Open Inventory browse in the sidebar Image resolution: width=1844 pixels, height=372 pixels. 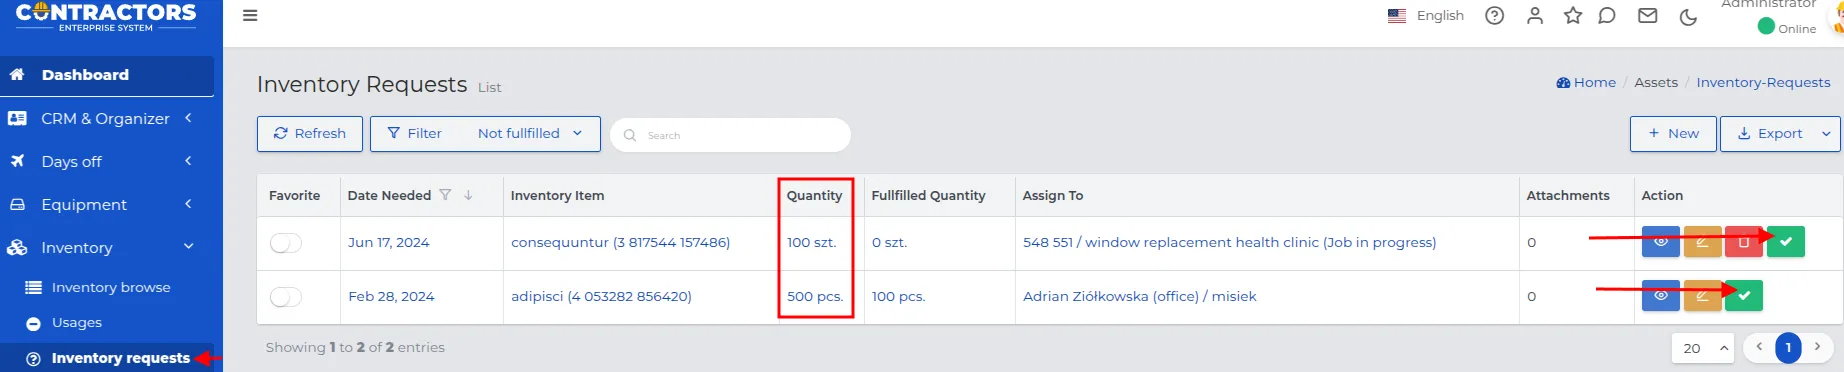click(111, 287)
